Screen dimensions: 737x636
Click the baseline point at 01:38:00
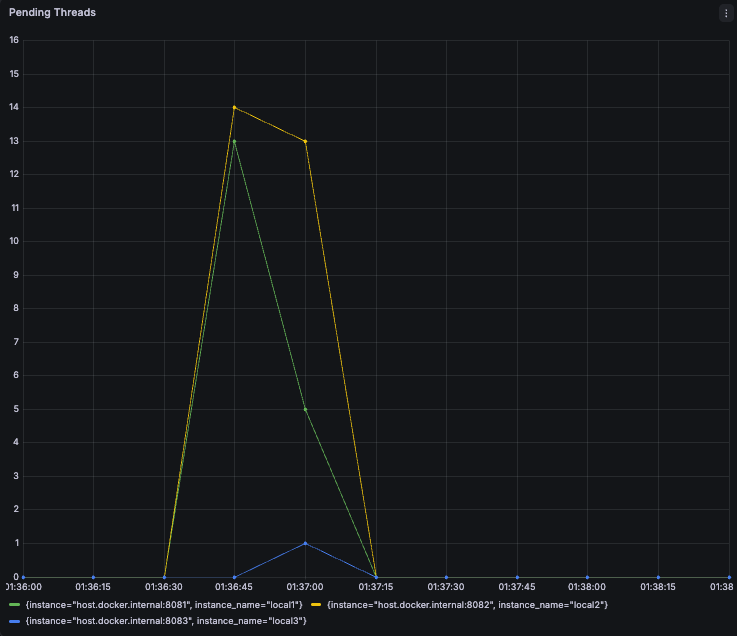coord(588,577)
